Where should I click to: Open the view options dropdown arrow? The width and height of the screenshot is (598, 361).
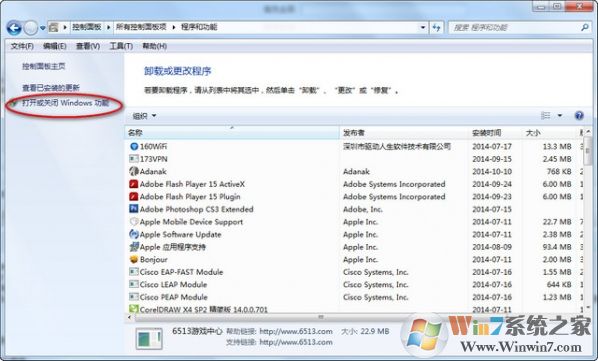(560, 116)
